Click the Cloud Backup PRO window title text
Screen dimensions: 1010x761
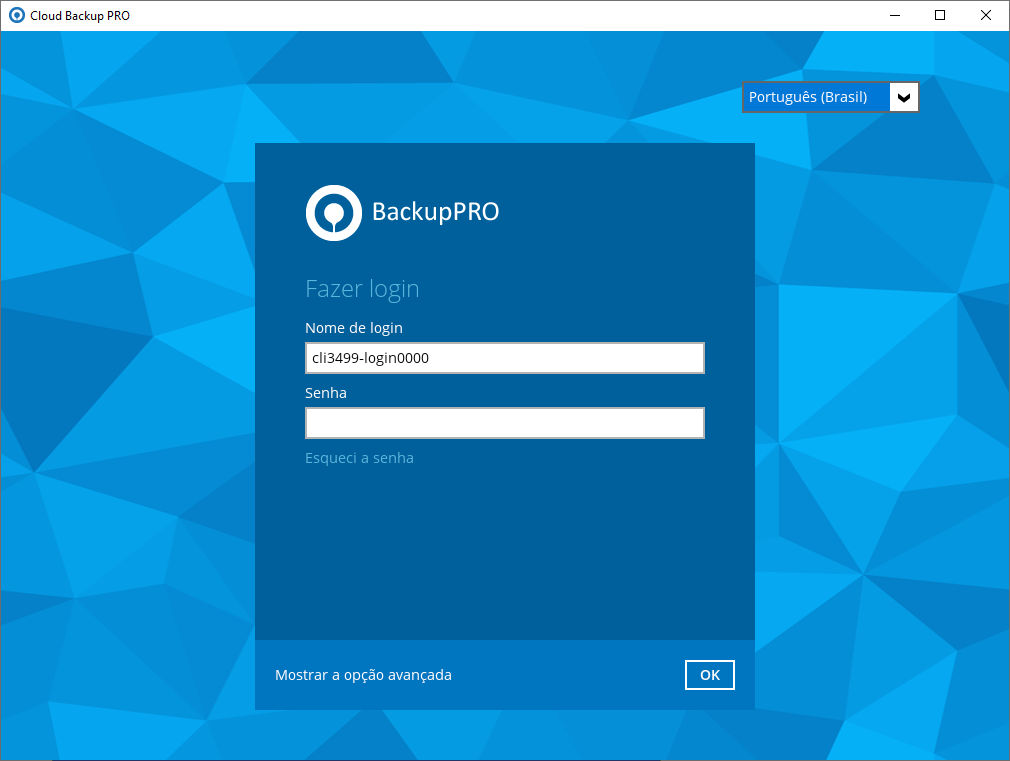[80, 15]
